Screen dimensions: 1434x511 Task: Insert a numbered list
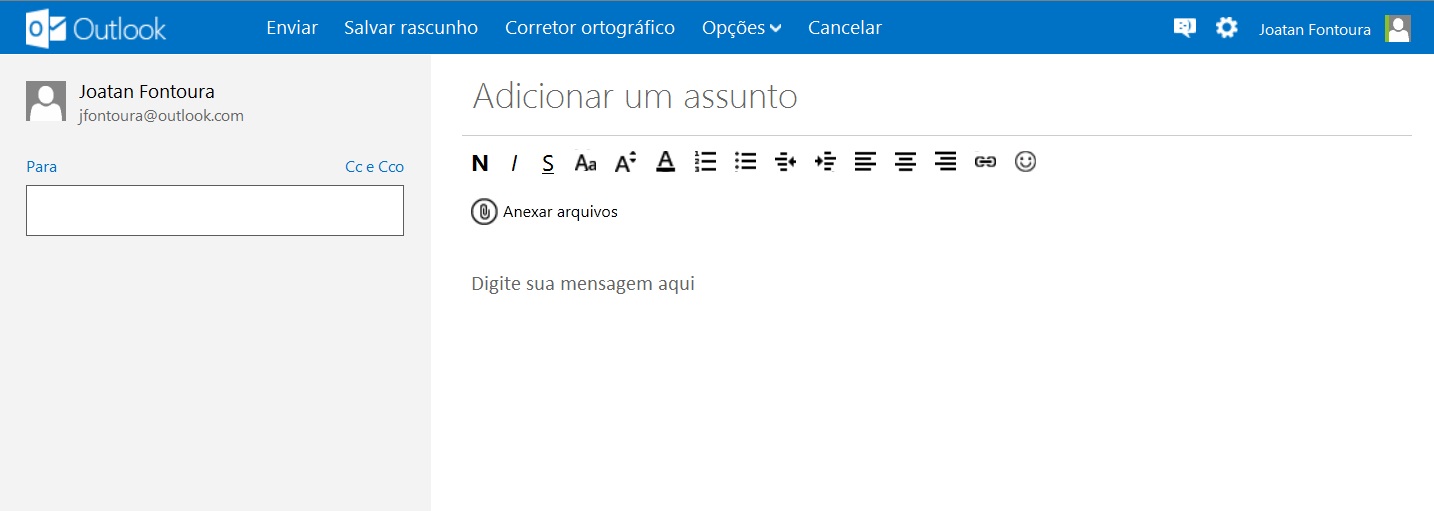(705, 162)
